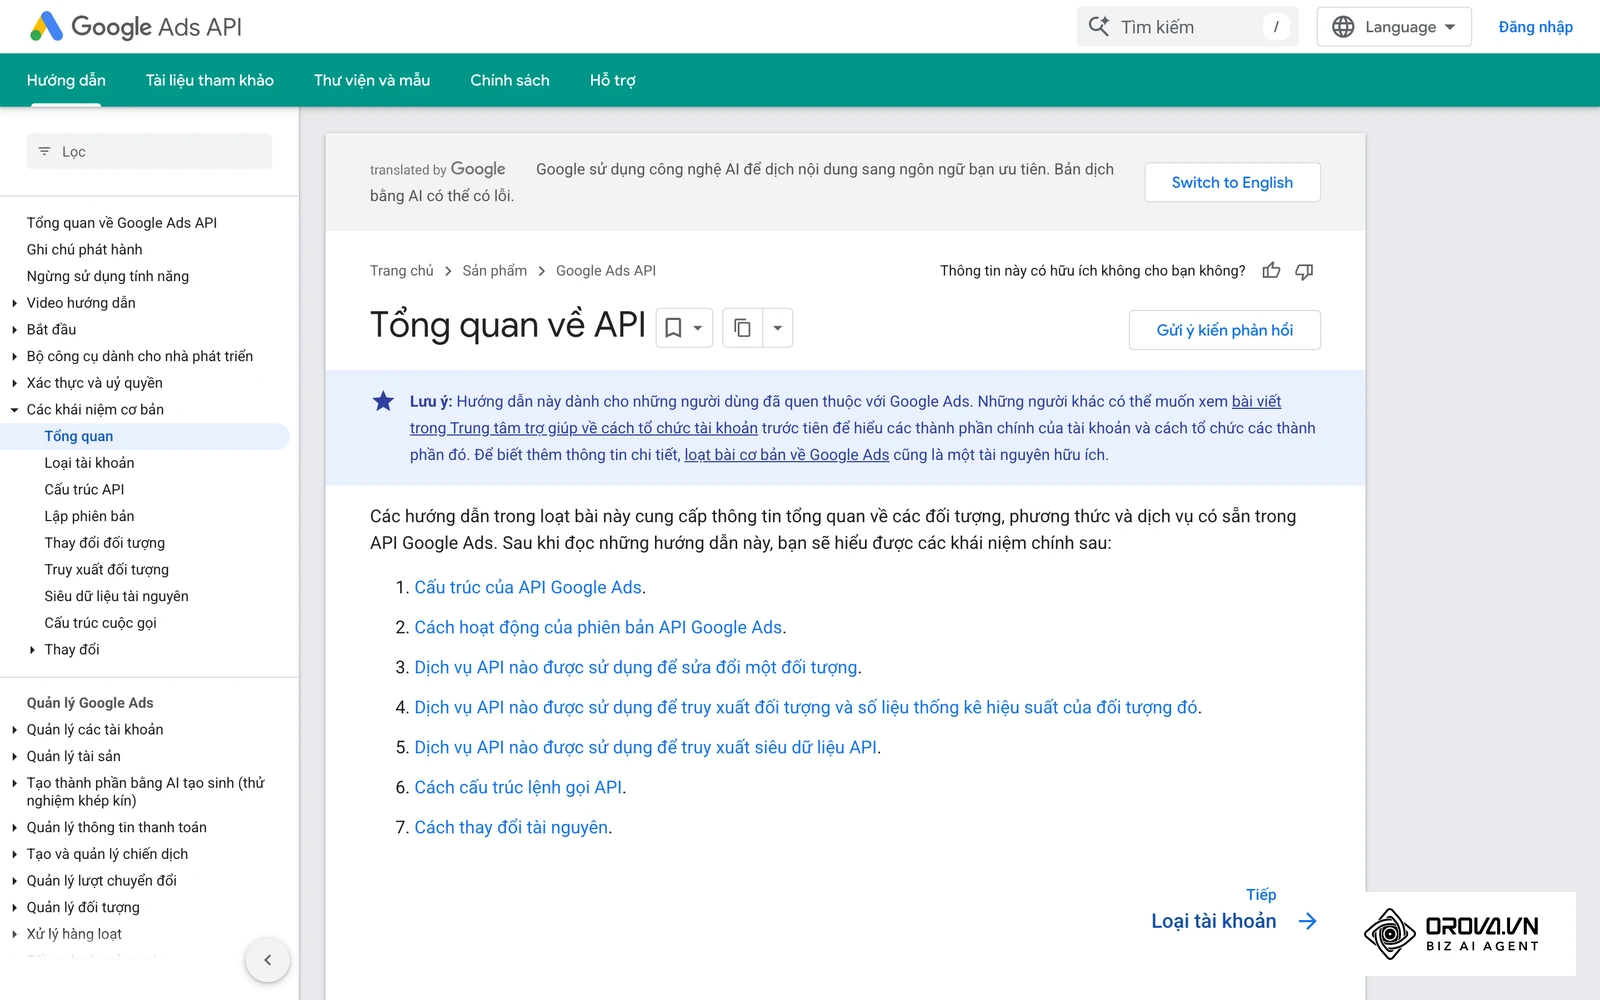This screenshot has height=1000, width=1600.
Task: Click the thumbs up helpful icon
Action: [x=1271, y=271]
